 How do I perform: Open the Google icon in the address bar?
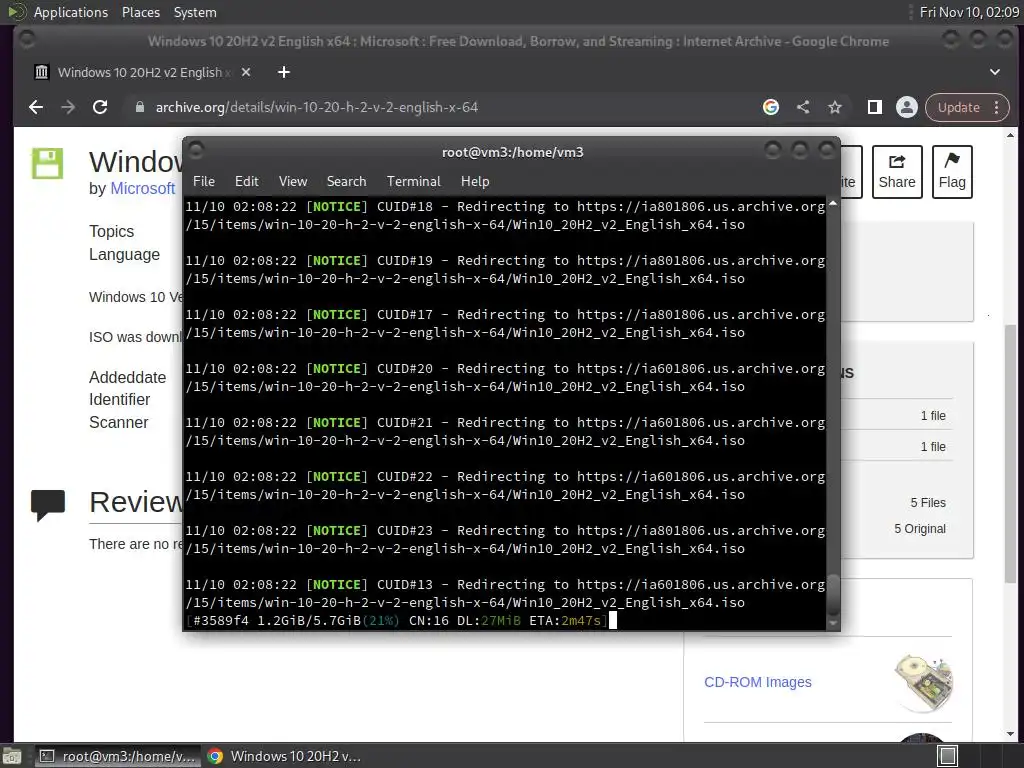(x=771, y=107)
